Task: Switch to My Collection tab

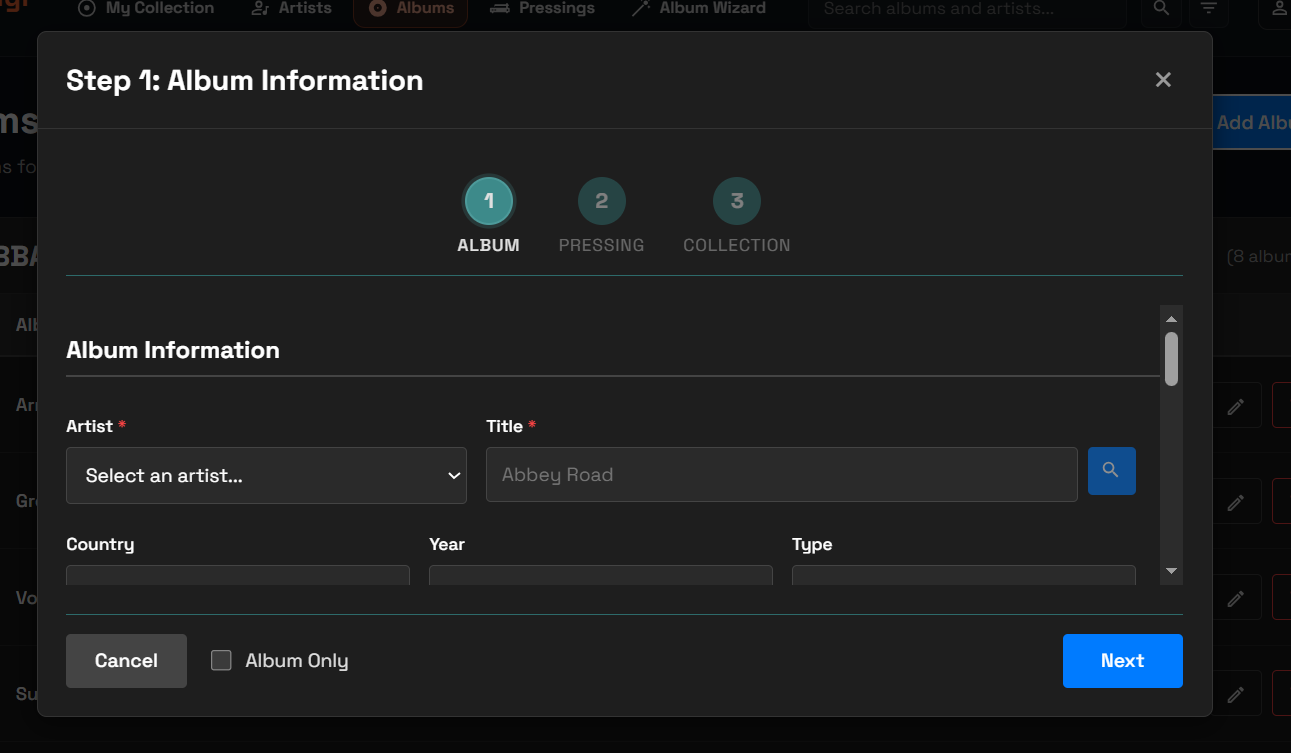Action: click(x=146, y=9)
